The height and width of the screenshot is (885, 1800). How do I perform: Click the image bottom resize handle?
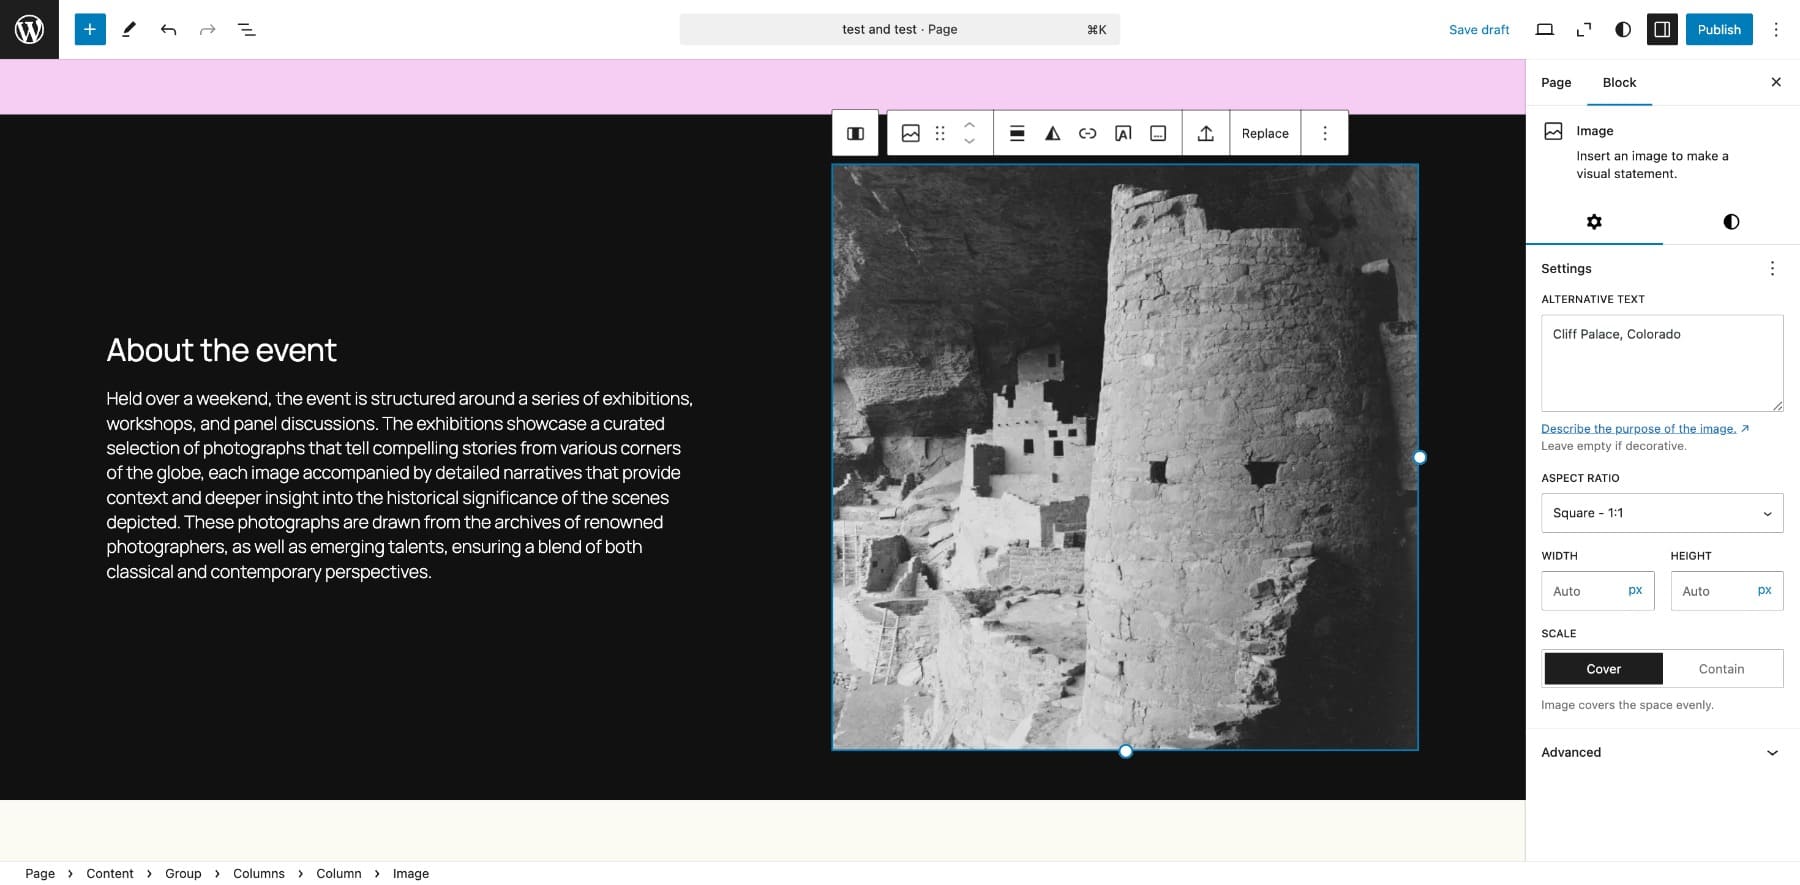point(1125,751)
